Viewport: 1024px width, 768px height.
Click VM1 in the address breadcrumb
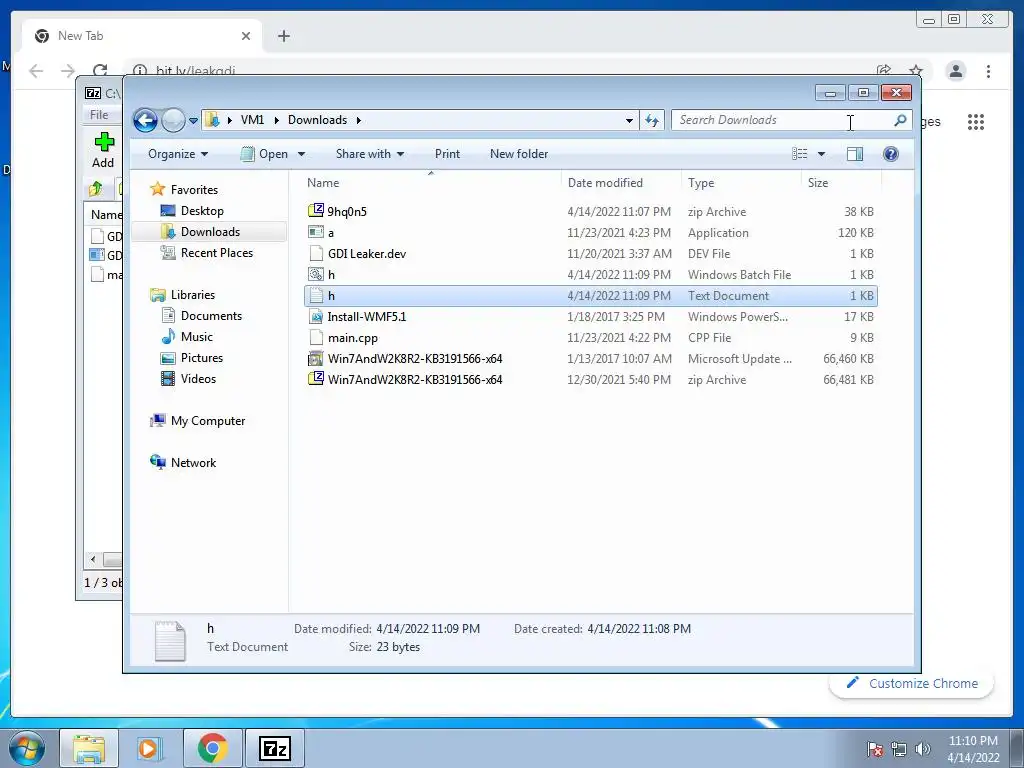click(252, 120)
